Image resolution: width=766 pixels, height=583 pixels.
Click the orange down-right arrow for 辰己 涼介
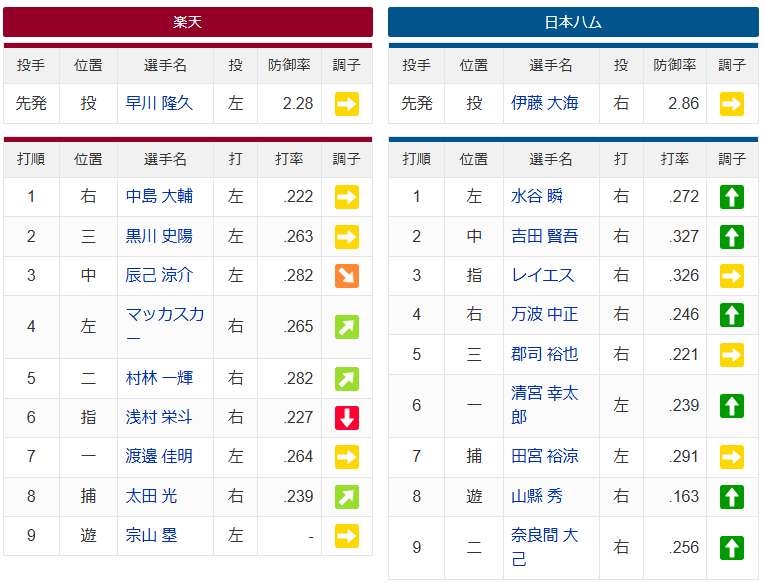[x=347, y=276]
